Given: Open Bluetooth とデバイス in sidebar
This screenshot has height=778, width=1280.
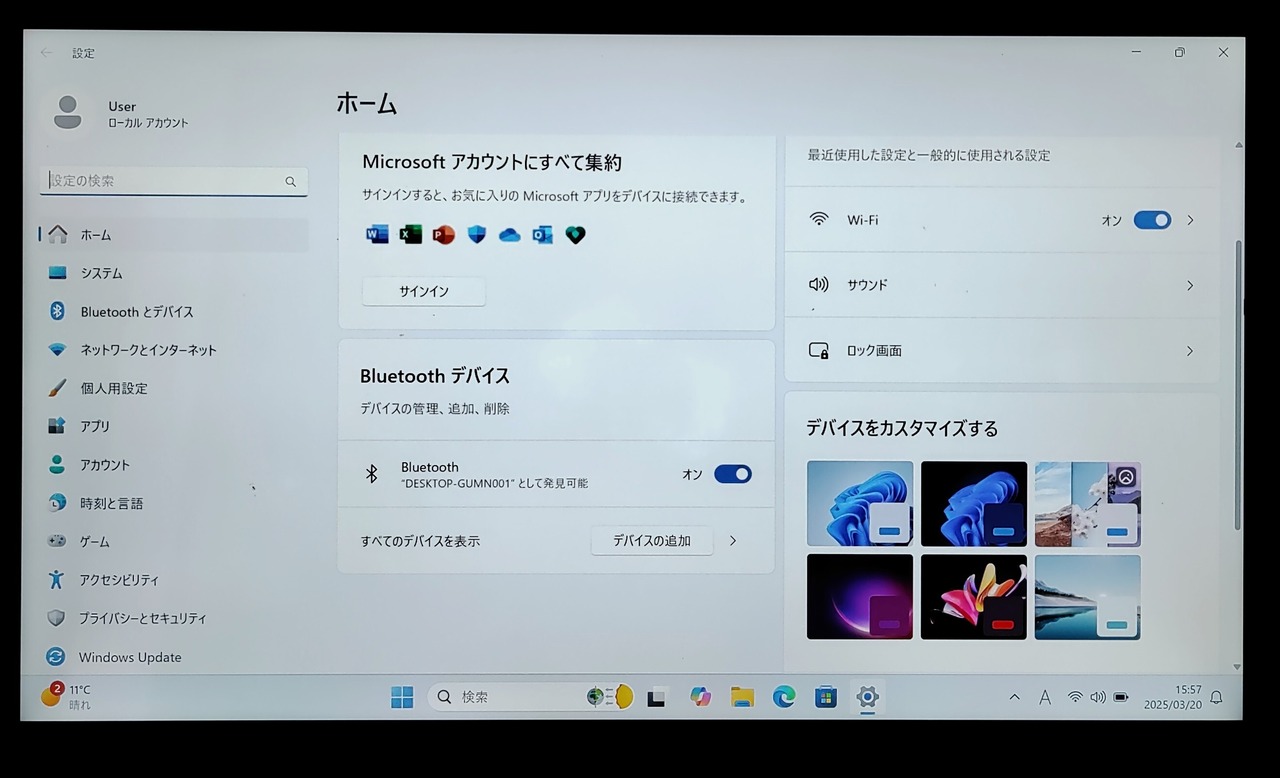Looking at the screenshot, I should (x=175, y=312).
